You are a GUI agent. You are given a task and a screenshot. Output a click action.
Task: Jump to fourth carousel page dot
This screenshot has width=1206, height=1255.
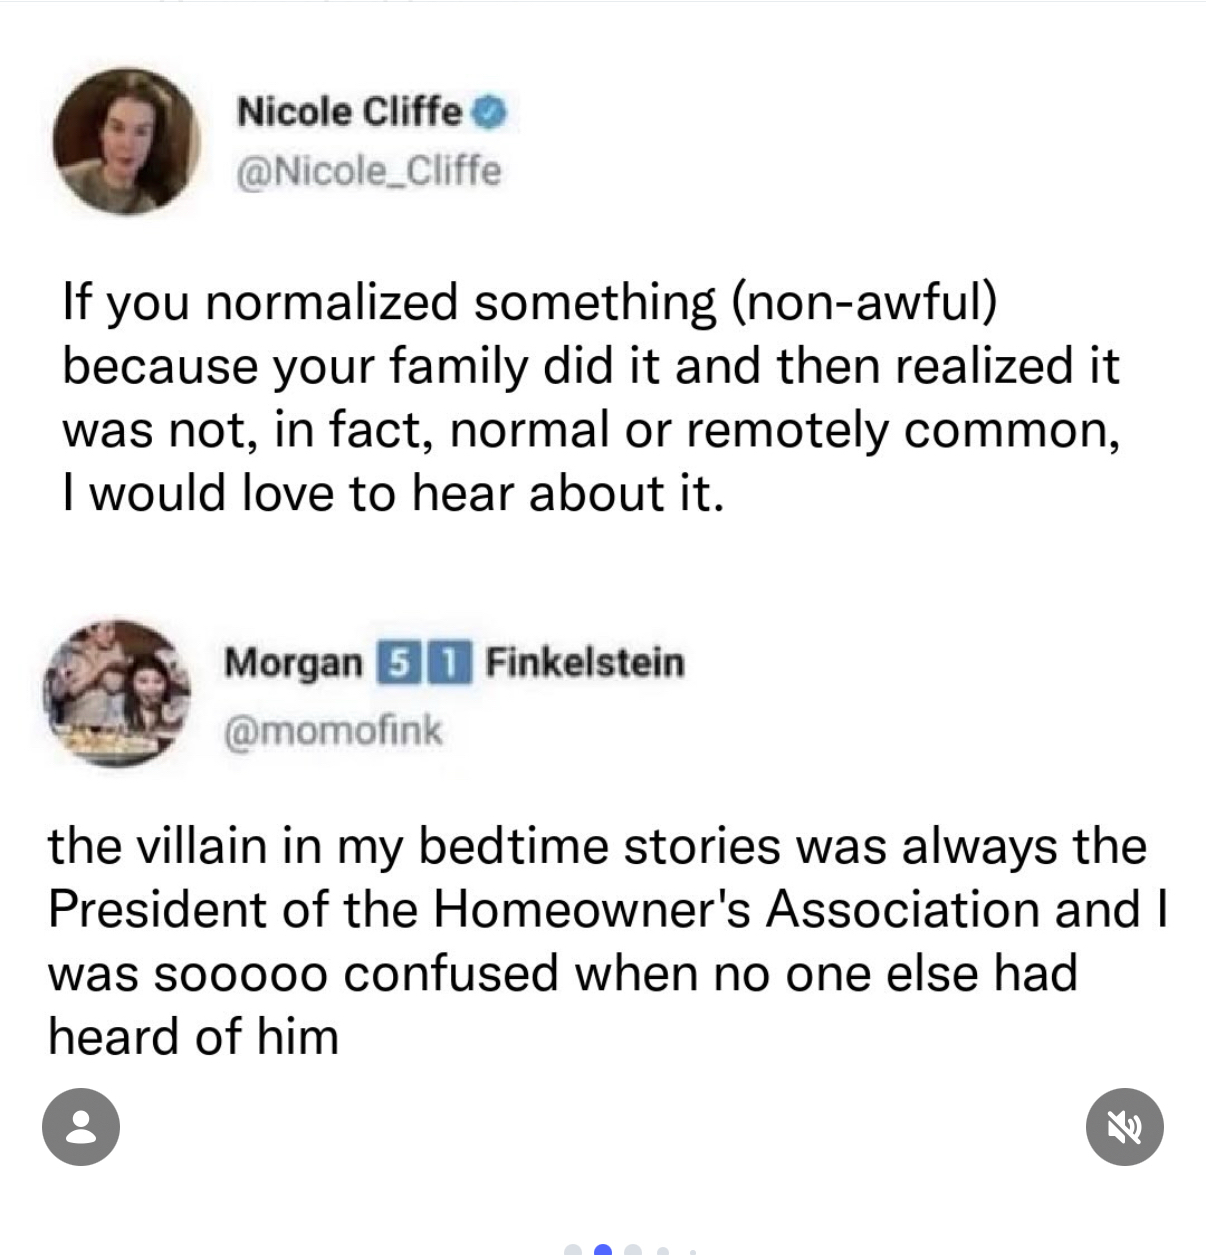(662, 1250)
